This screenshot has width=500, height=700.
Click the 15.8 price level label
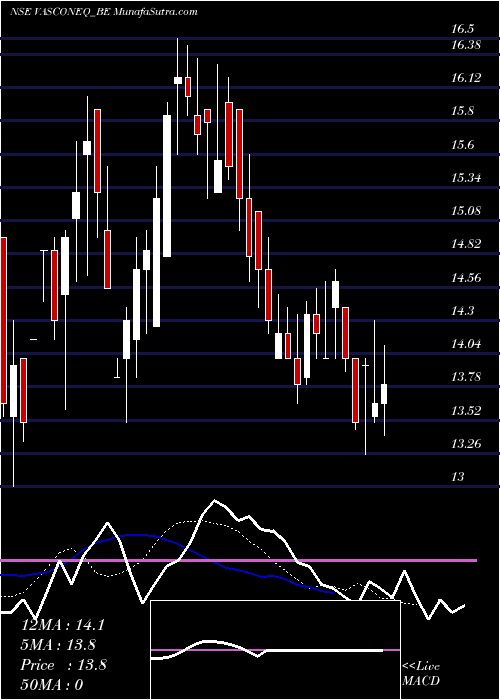[x=462, y=112]
